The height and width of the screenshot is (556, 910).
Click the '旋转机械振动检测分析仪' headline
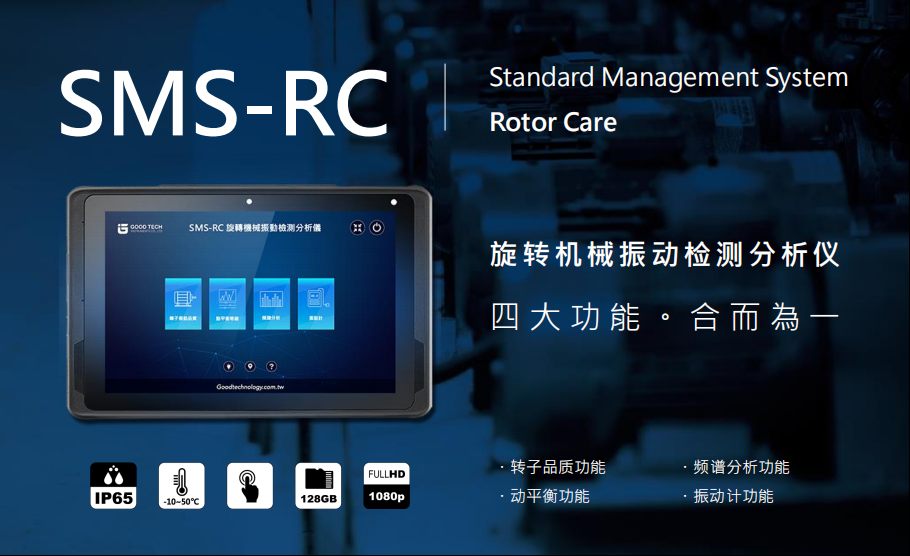pos(665,254)
